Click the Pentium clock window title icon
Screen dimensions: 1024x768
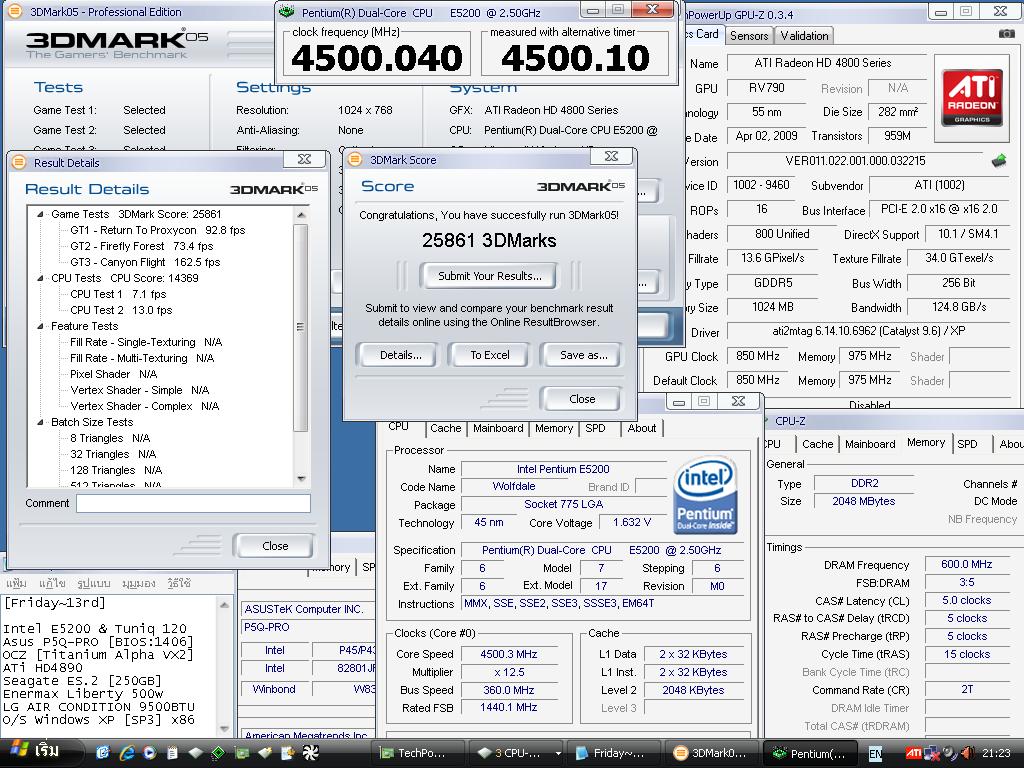tap(286, 12)
